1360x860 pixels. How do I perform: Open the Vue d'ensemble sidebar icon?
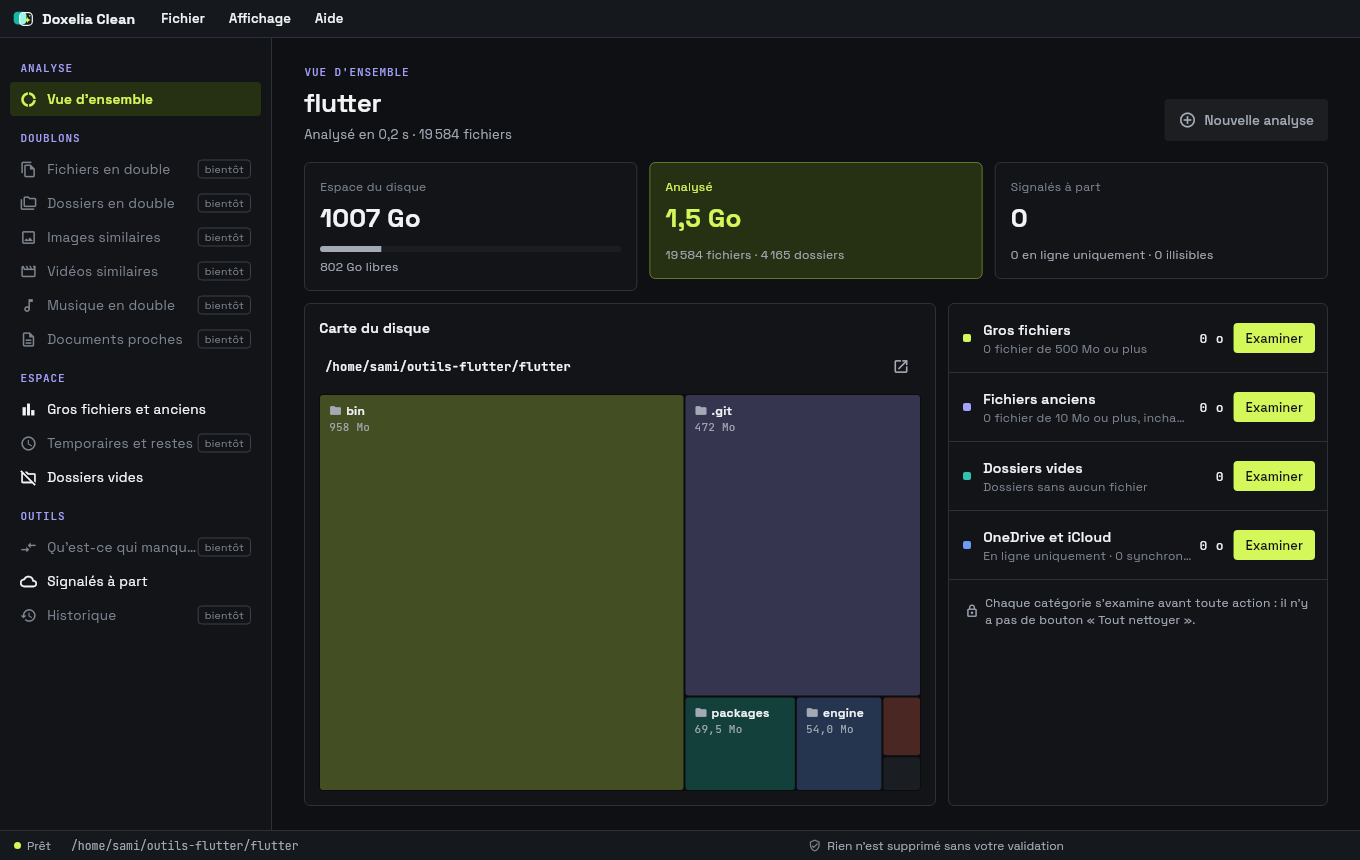(x=29, y=99)
